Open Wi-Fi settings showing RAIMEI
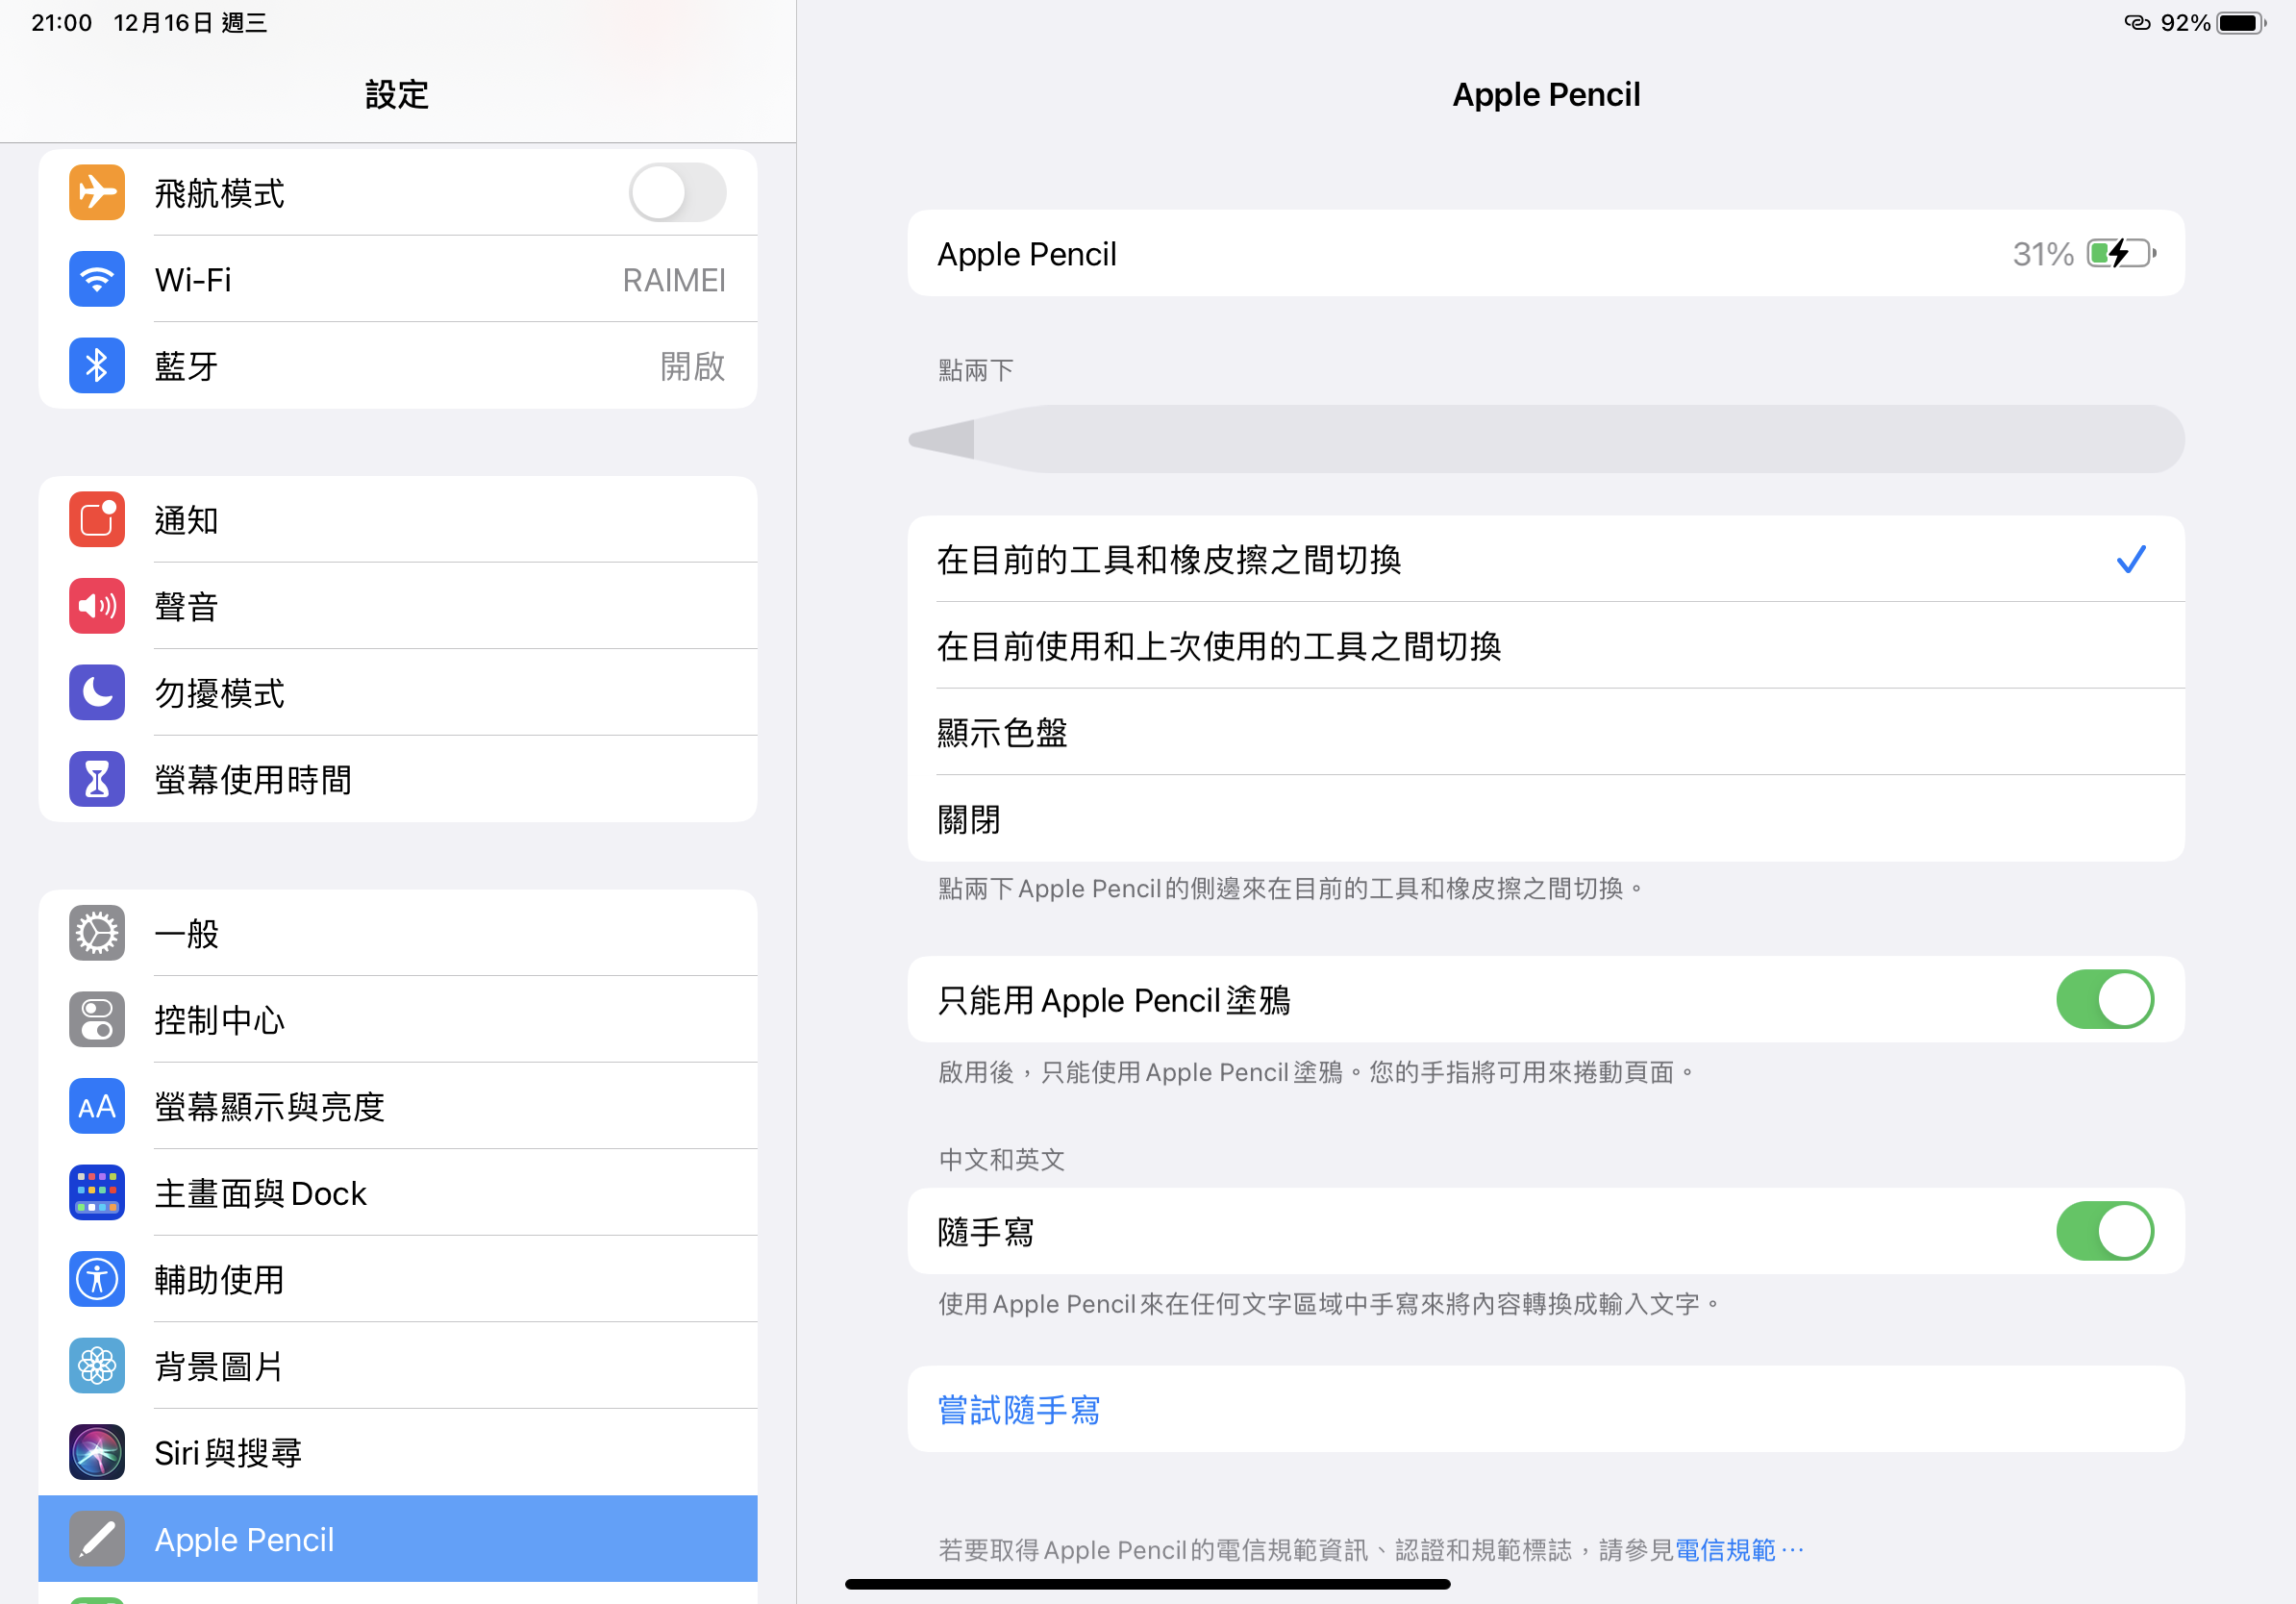2296x1604 pixels. pos(397,279)
